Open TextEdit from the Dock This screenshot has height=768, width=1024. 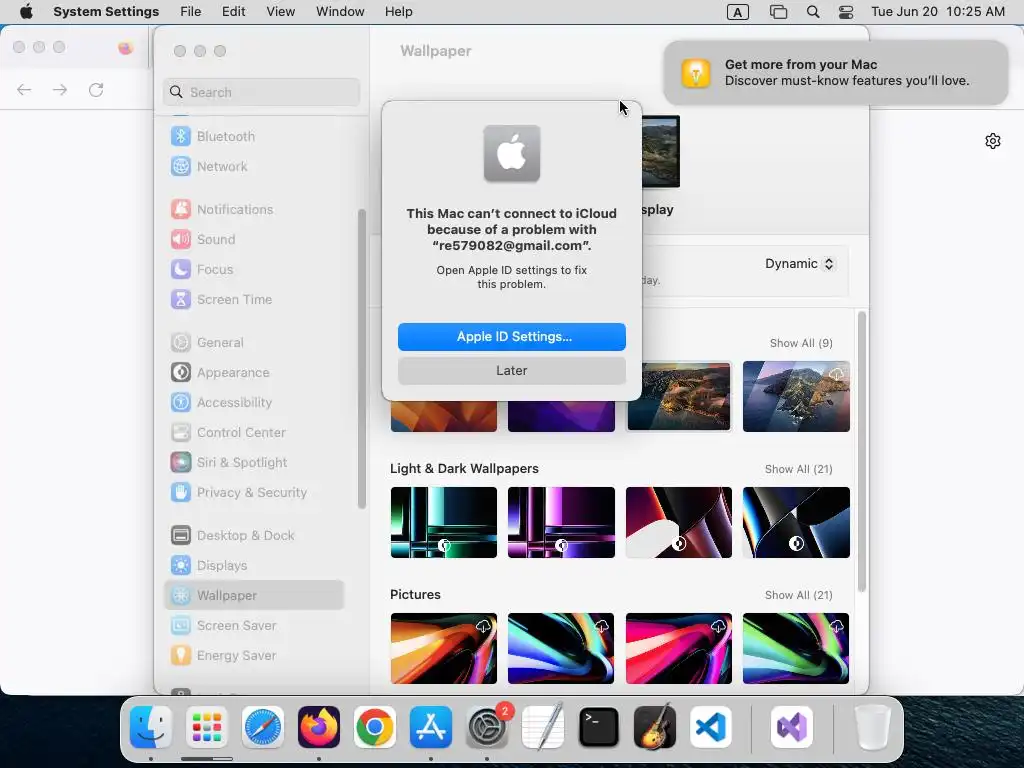543,728
